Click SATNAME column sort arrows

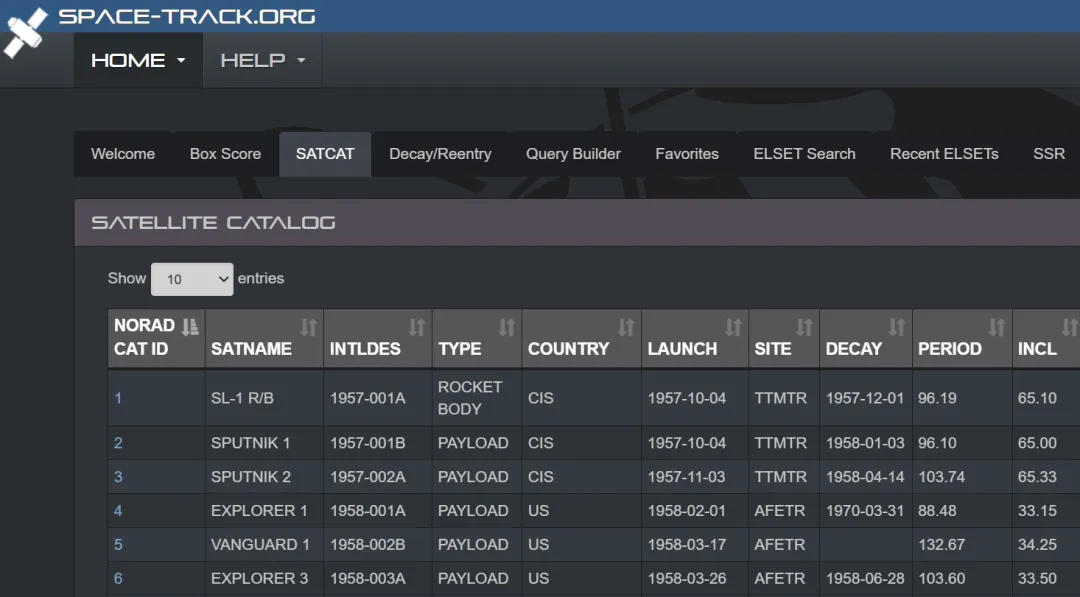[309, 327]
